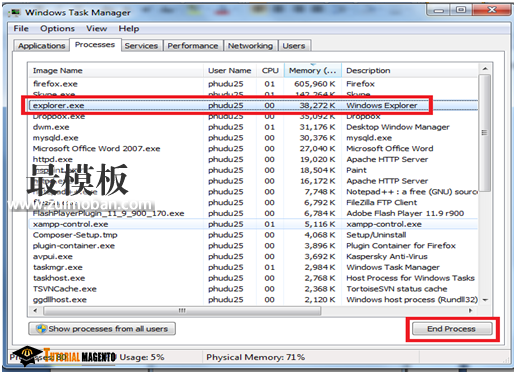
Task: Switch to the Services tab
Action: tap(141, 46)
